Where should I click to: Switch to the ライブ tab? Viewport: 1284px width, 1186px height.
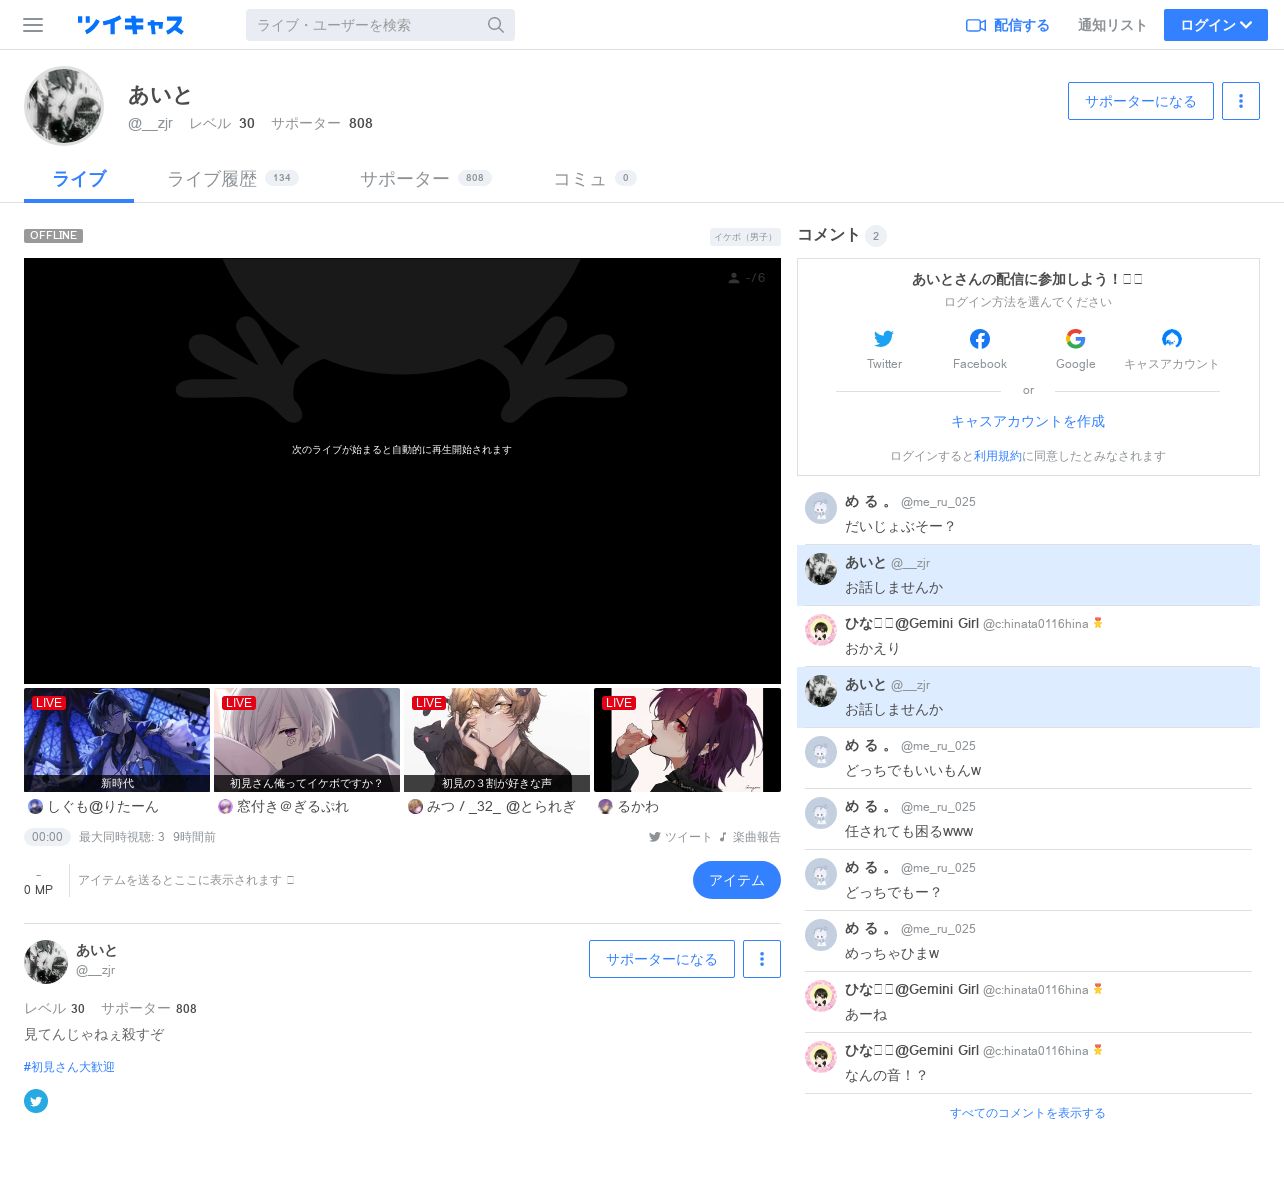tap(79, 179)
